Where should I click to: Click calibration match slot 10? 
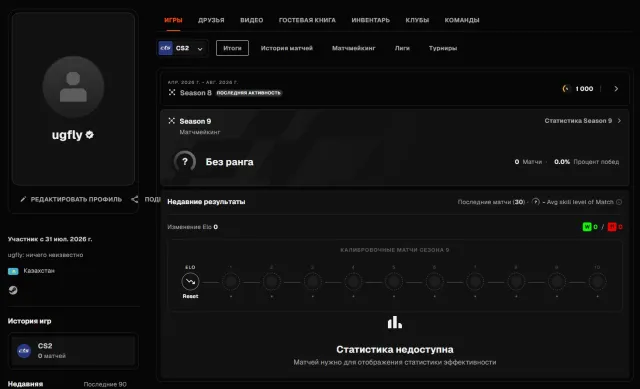coord(597,282)
